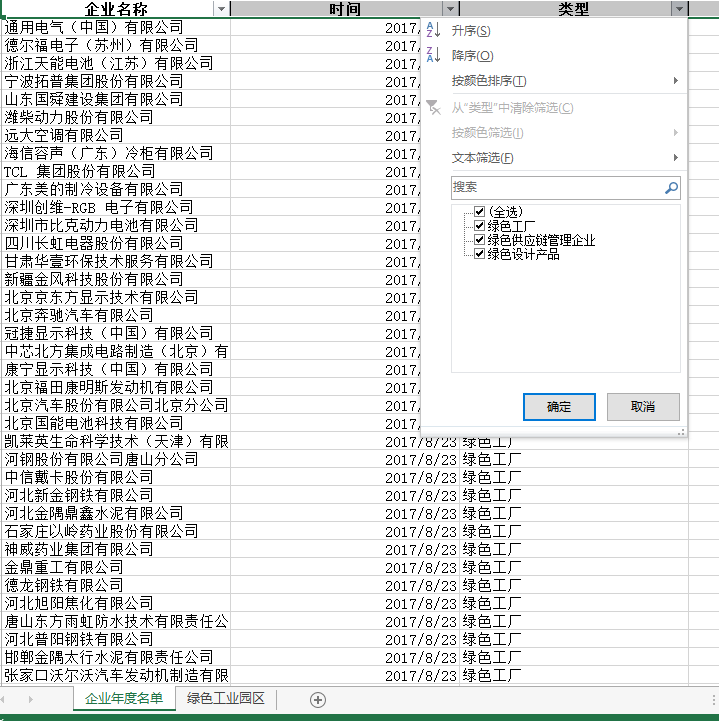Select cell 宁波拓普集团股份有限公司
Image resolution: width=719 pixels, height=721 pixels.
[116, 81]
